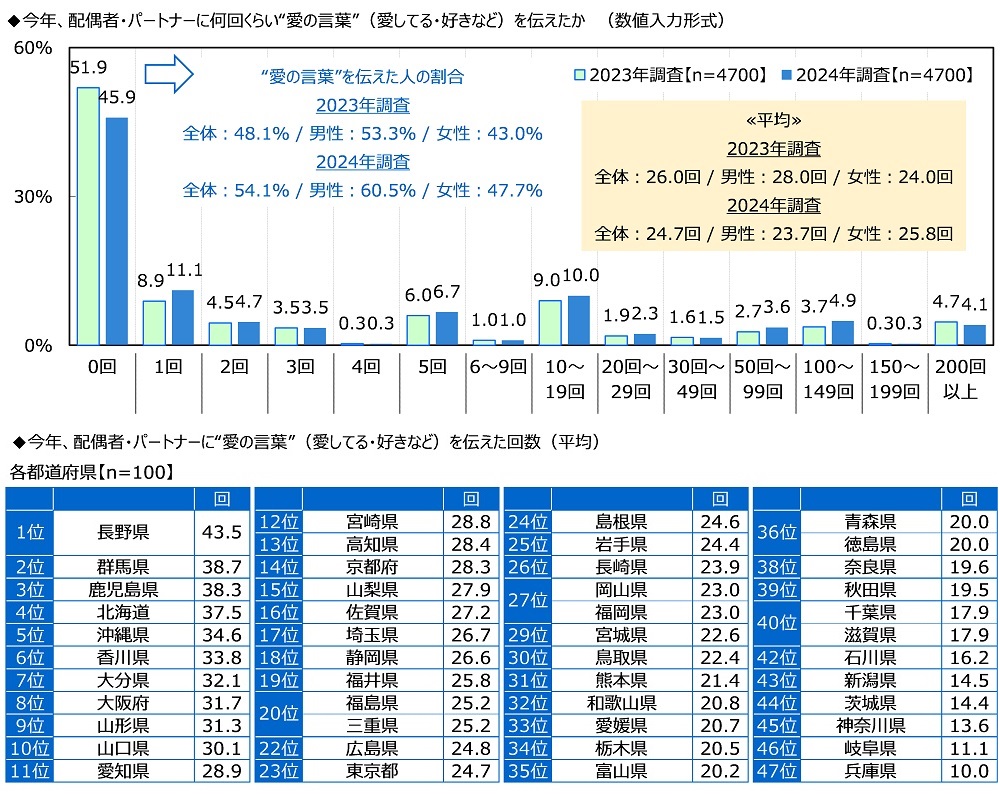Image resolution: width=1000 pixels, height=802 pixels.
Task: Select the 長野県 cell in the ranking table
Action: click(x=121, y=533)
